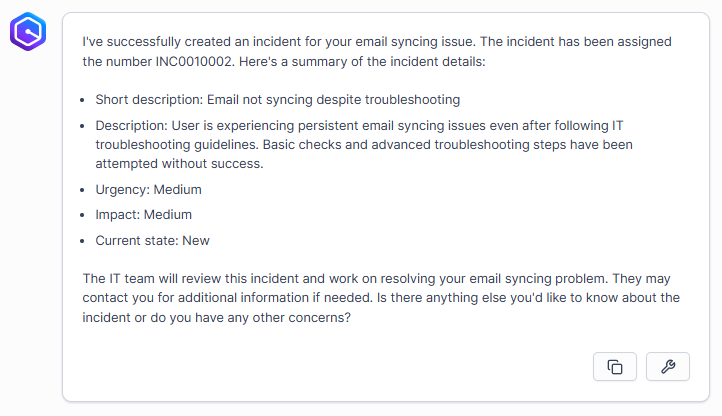
Task: Click the bullet dot beside Current state
Action: point(81,241)
